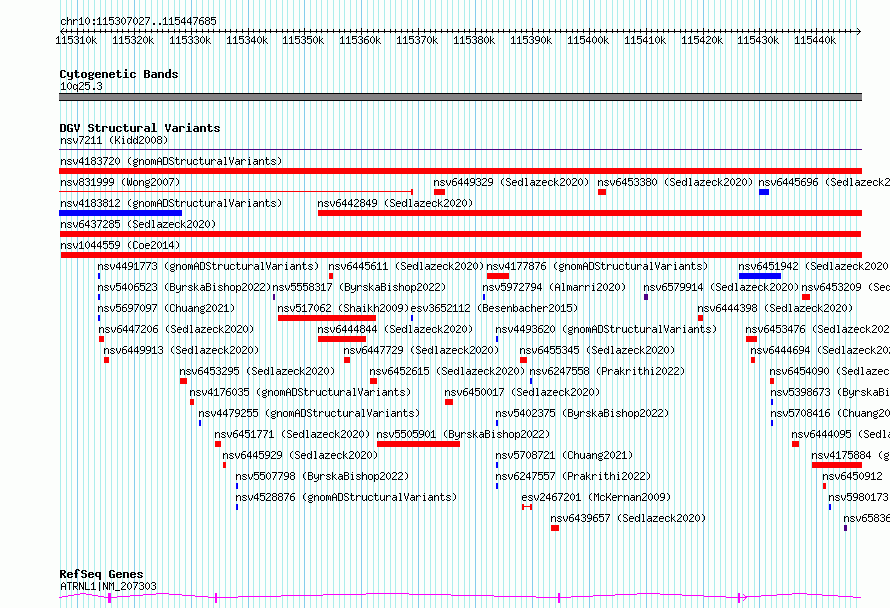Click the long red nsv6442849 bar

590,213
